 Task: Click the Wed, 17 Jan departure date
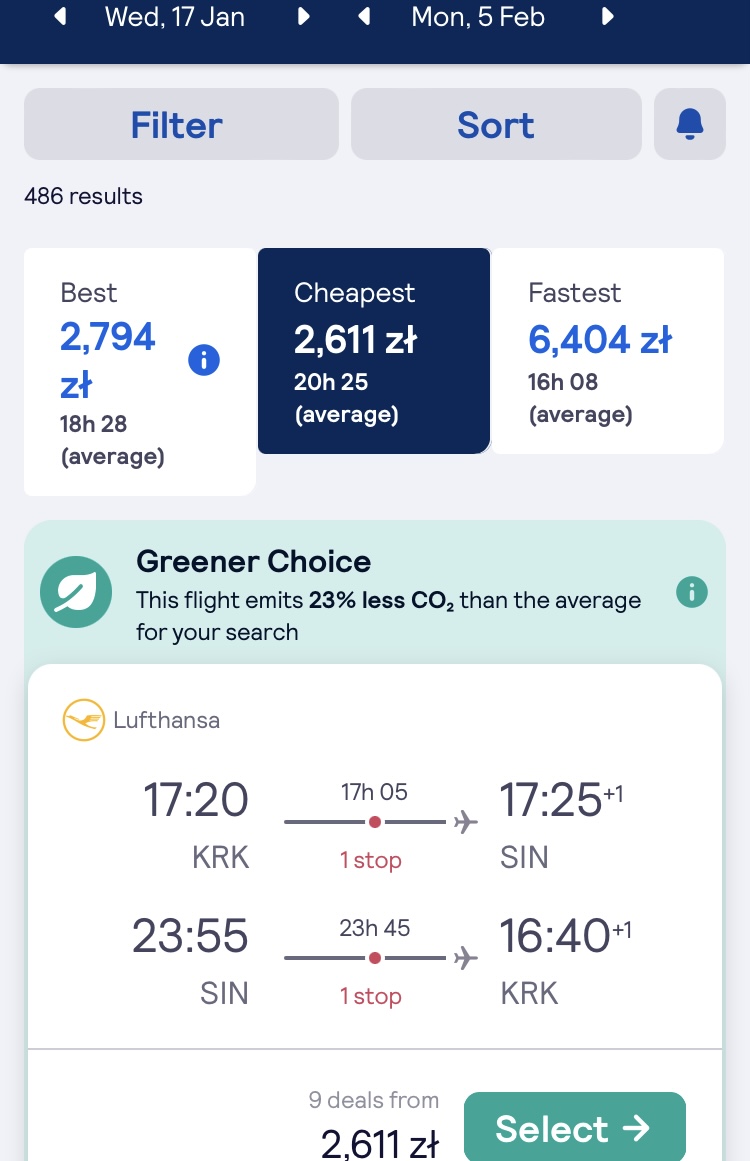click(x=175, y=16)
